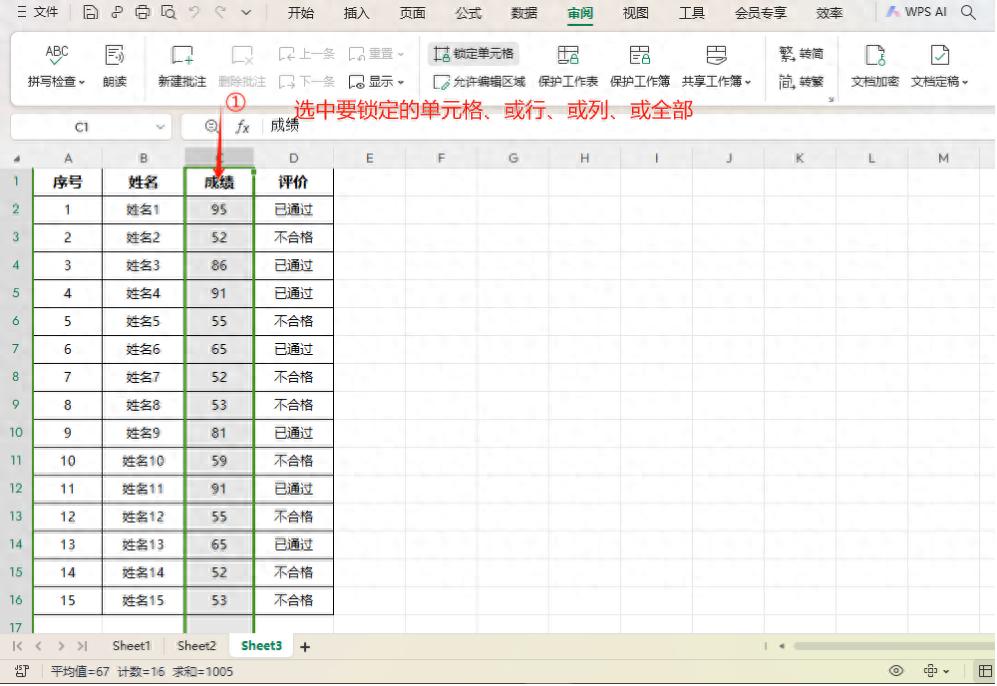
Task: Click normal view grid icon in status bar
Action: [x=985, y=671]
